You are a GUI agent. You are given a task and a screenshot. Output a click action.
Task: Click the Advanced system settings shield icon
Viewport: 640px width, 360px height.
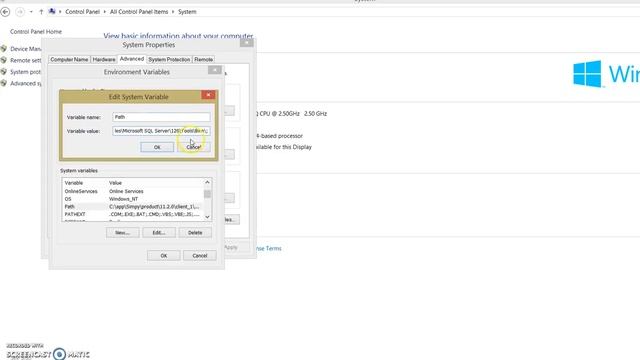(x=4, y=83)
